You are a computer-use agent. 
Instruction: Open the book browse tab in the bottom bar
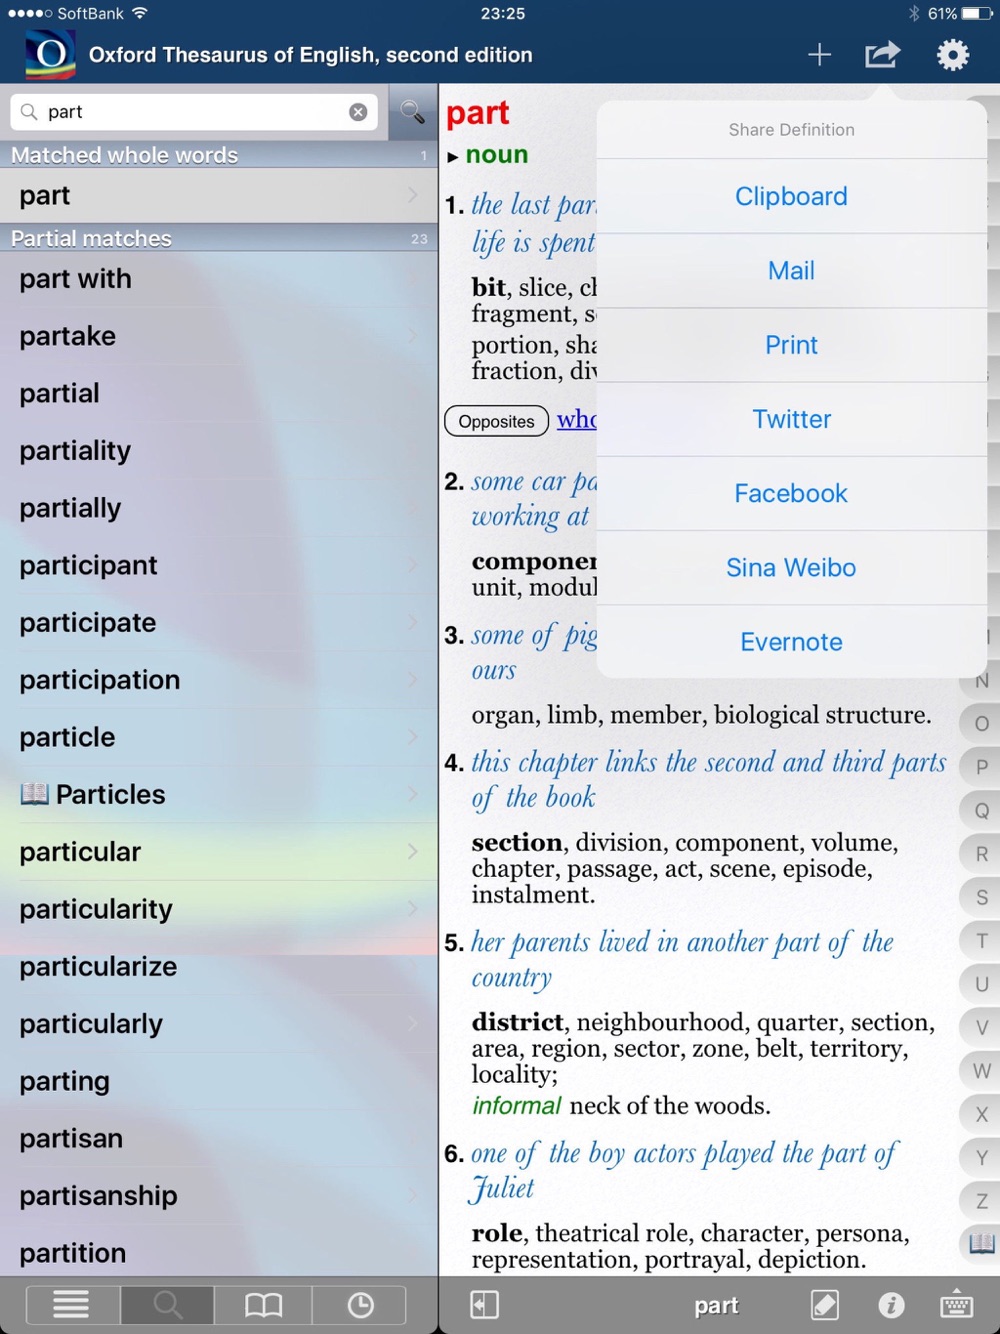pyautogui.click(x=263, y=1305)
